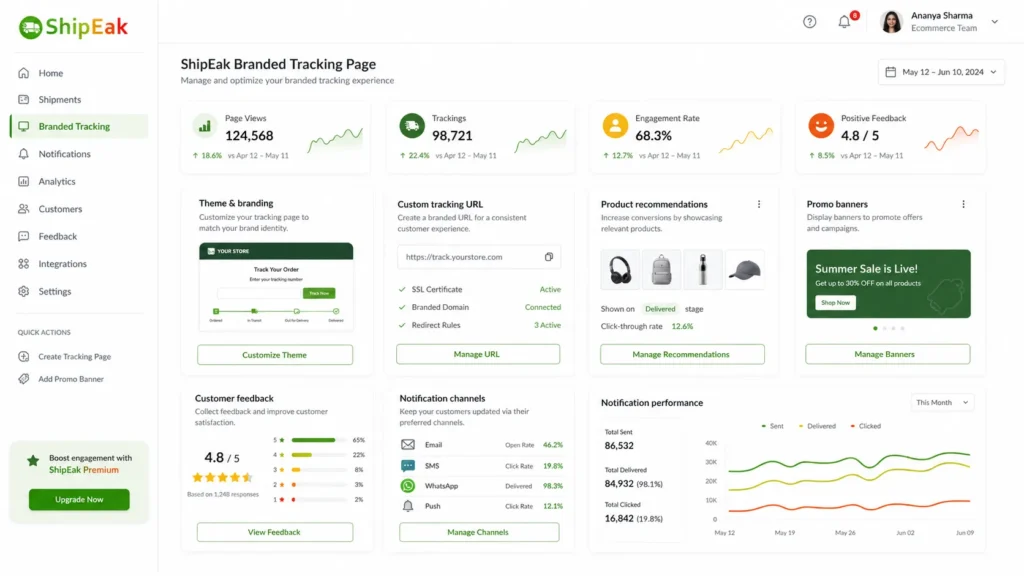Viewport: 1024px width, 576px height.
Task: Click the Settings gear icon in sidebar
Action: coord(24,291)
